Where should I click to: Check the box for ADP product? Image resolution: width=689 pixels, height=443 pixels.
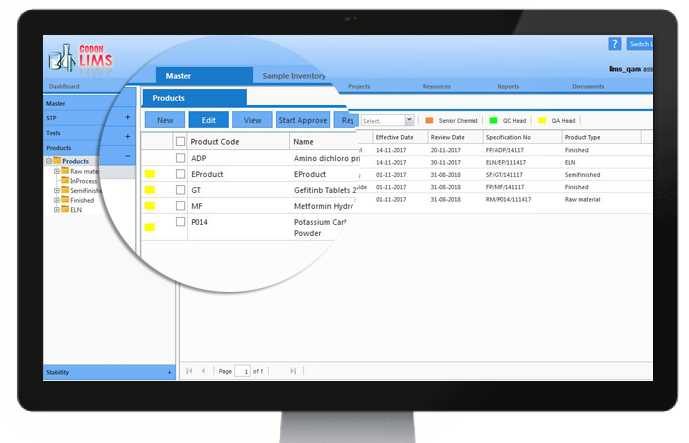(x=180, y=158)
